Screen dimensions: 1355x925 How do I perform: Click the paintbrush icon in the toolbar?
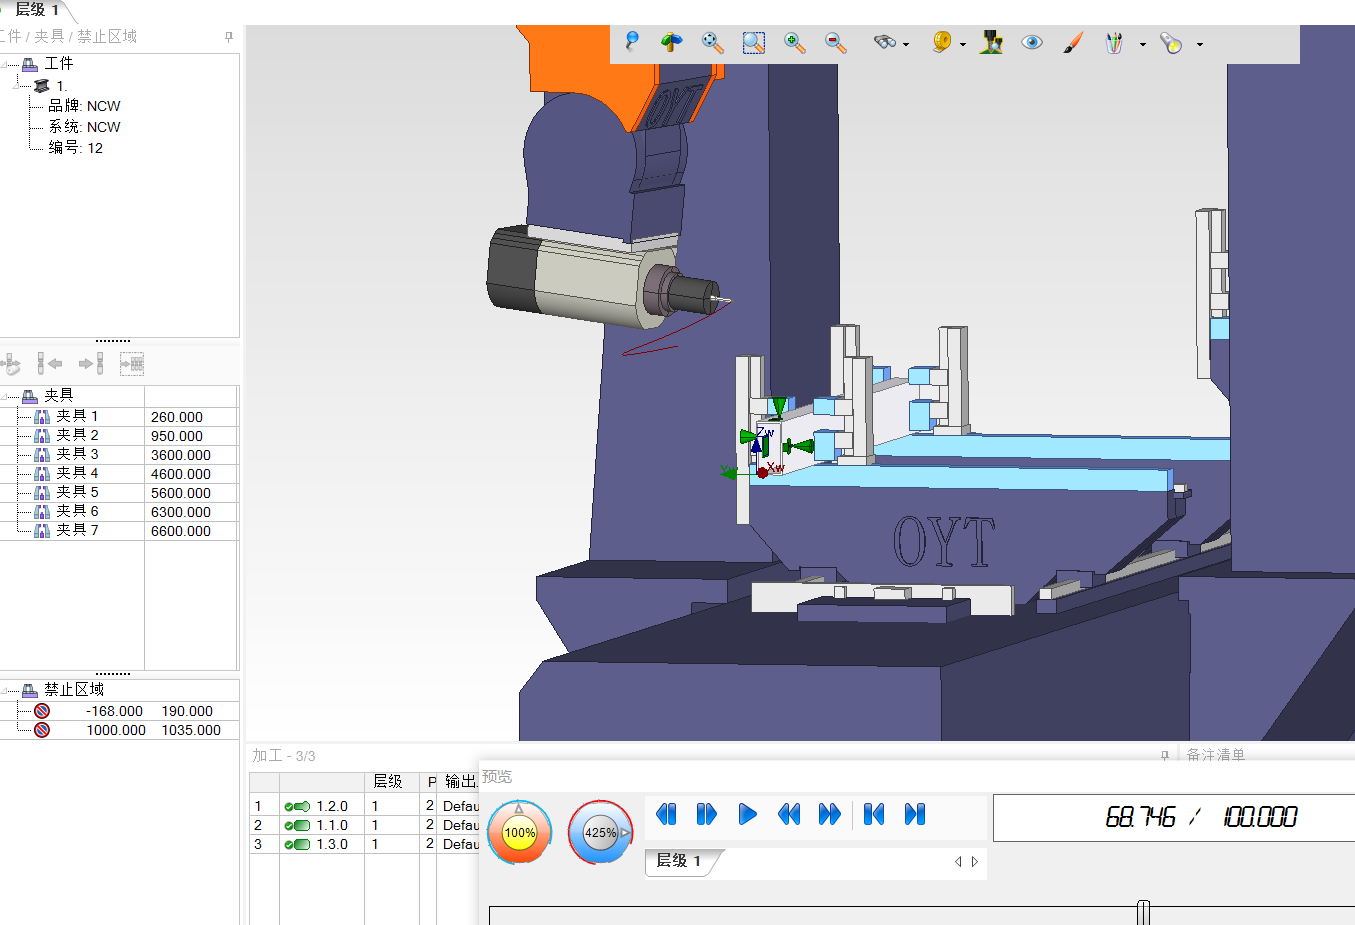(x=1073, y=43)
